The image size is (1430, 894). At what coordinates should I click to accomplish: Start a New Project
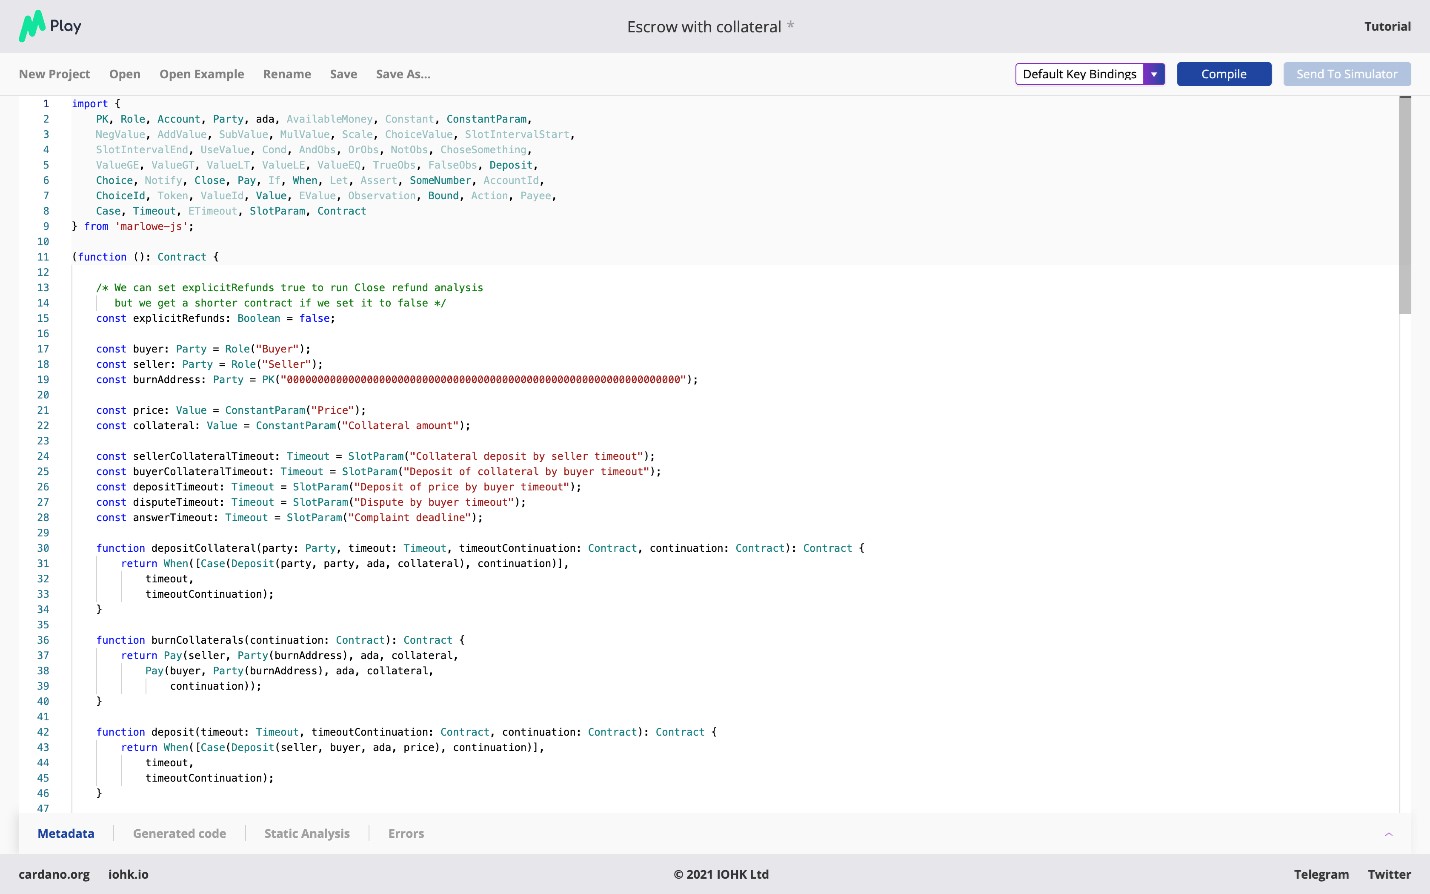(x=54, y=74)
